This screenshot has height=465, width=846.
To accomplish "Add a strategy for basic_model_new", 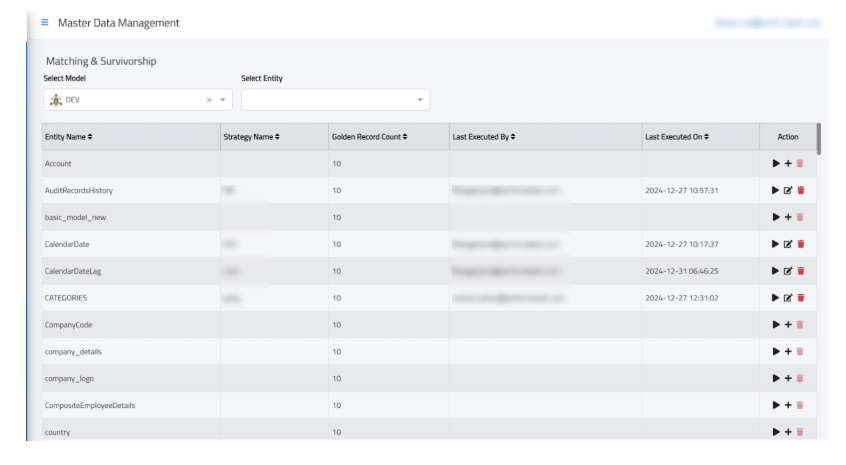I will pos(788,217).
